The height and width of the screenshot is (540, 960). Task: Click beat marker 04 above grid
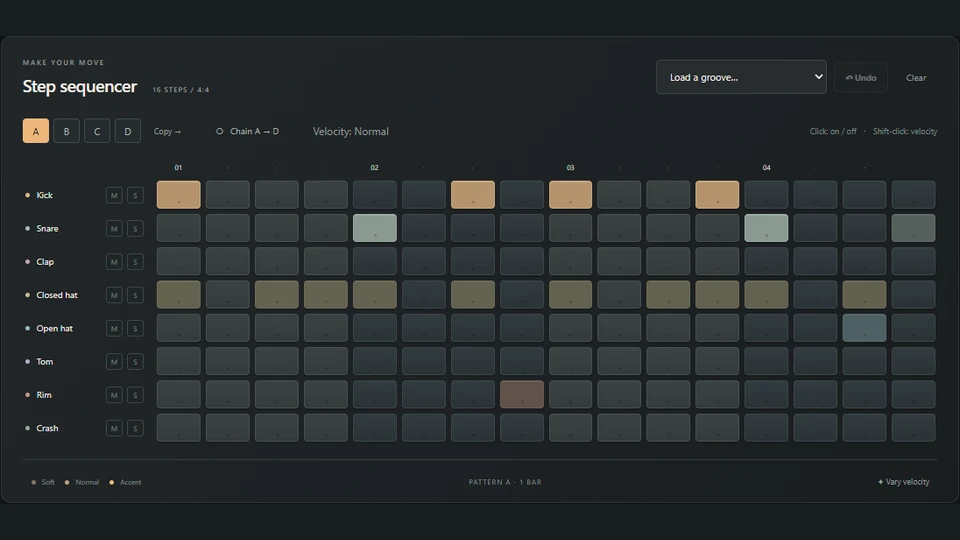(767, 168)
